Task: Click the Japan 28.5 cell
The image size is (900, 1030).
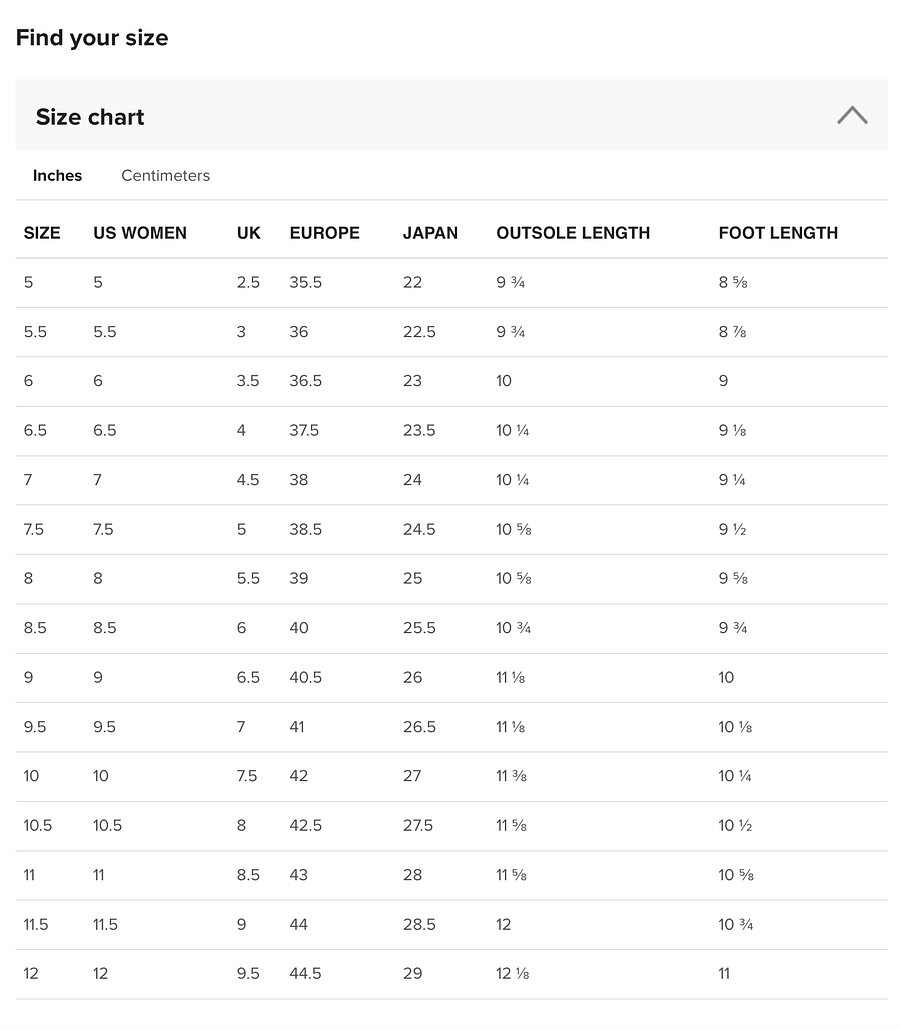Action: [x=419, y=924]
